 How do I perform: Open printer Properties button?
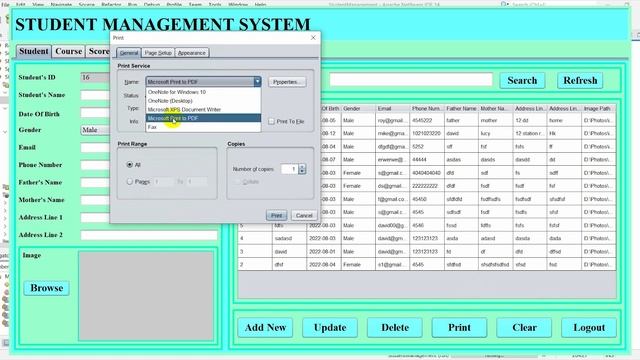click(287, 82)
